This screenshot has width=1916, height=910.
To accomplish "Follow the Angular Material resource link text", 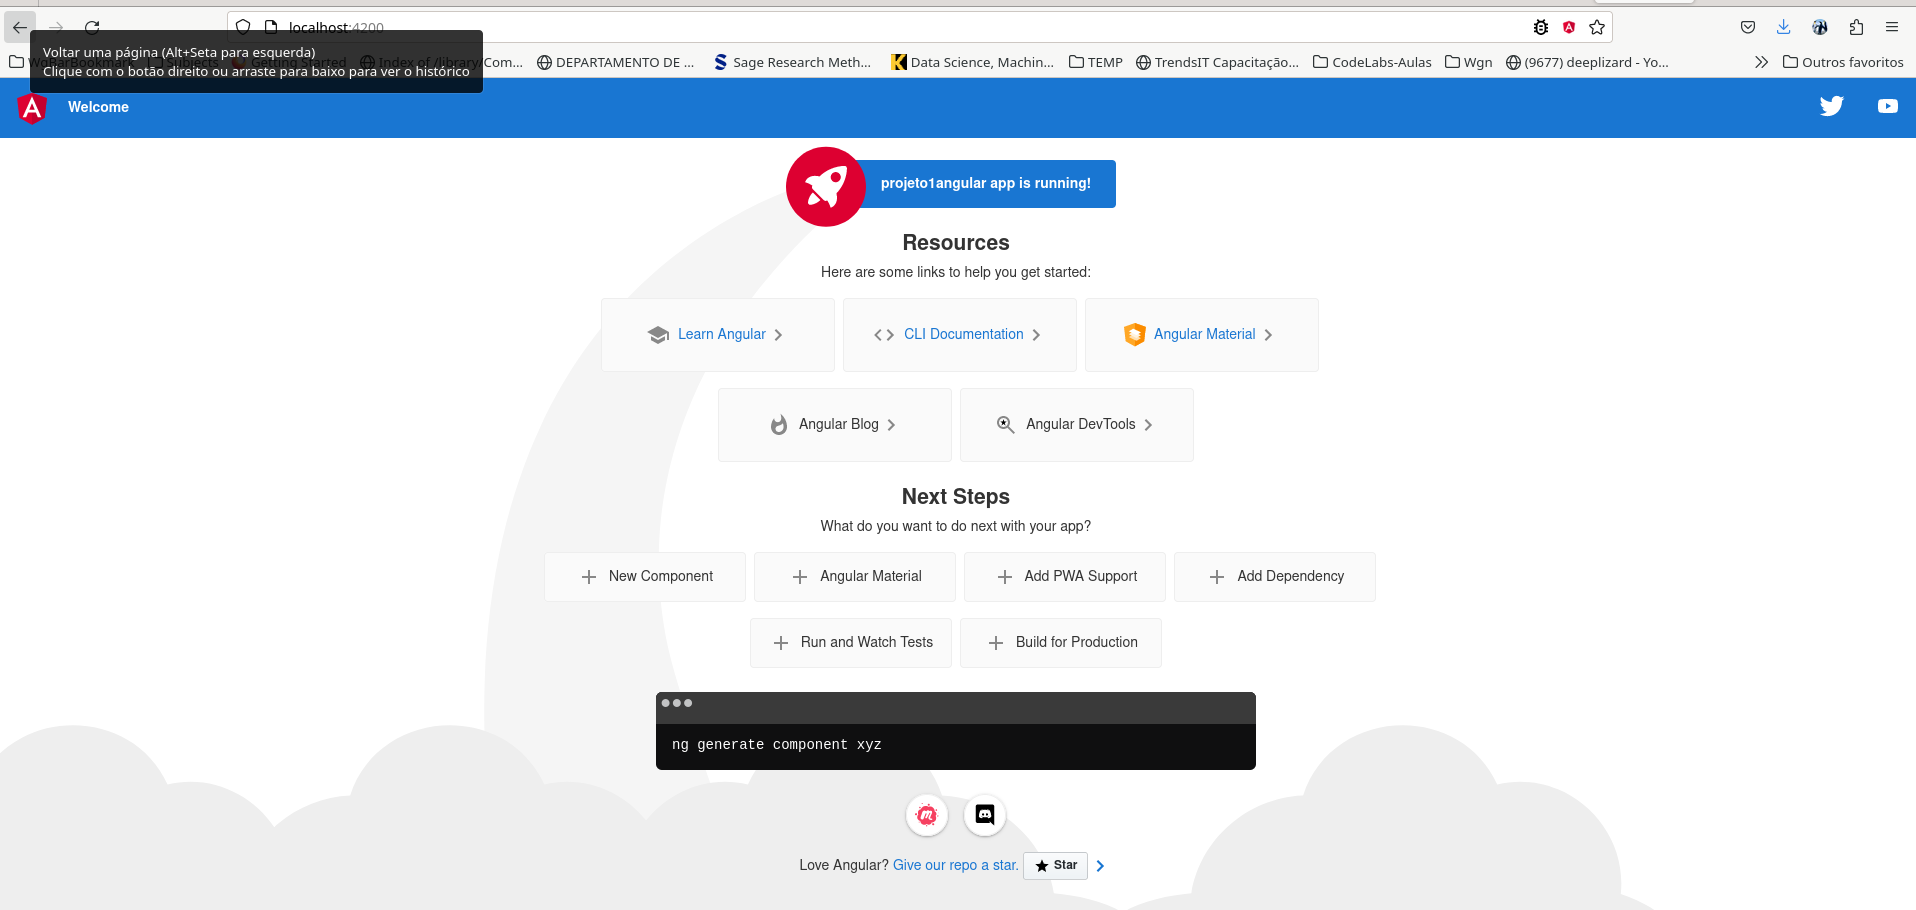I will [x=1204, y=335].
